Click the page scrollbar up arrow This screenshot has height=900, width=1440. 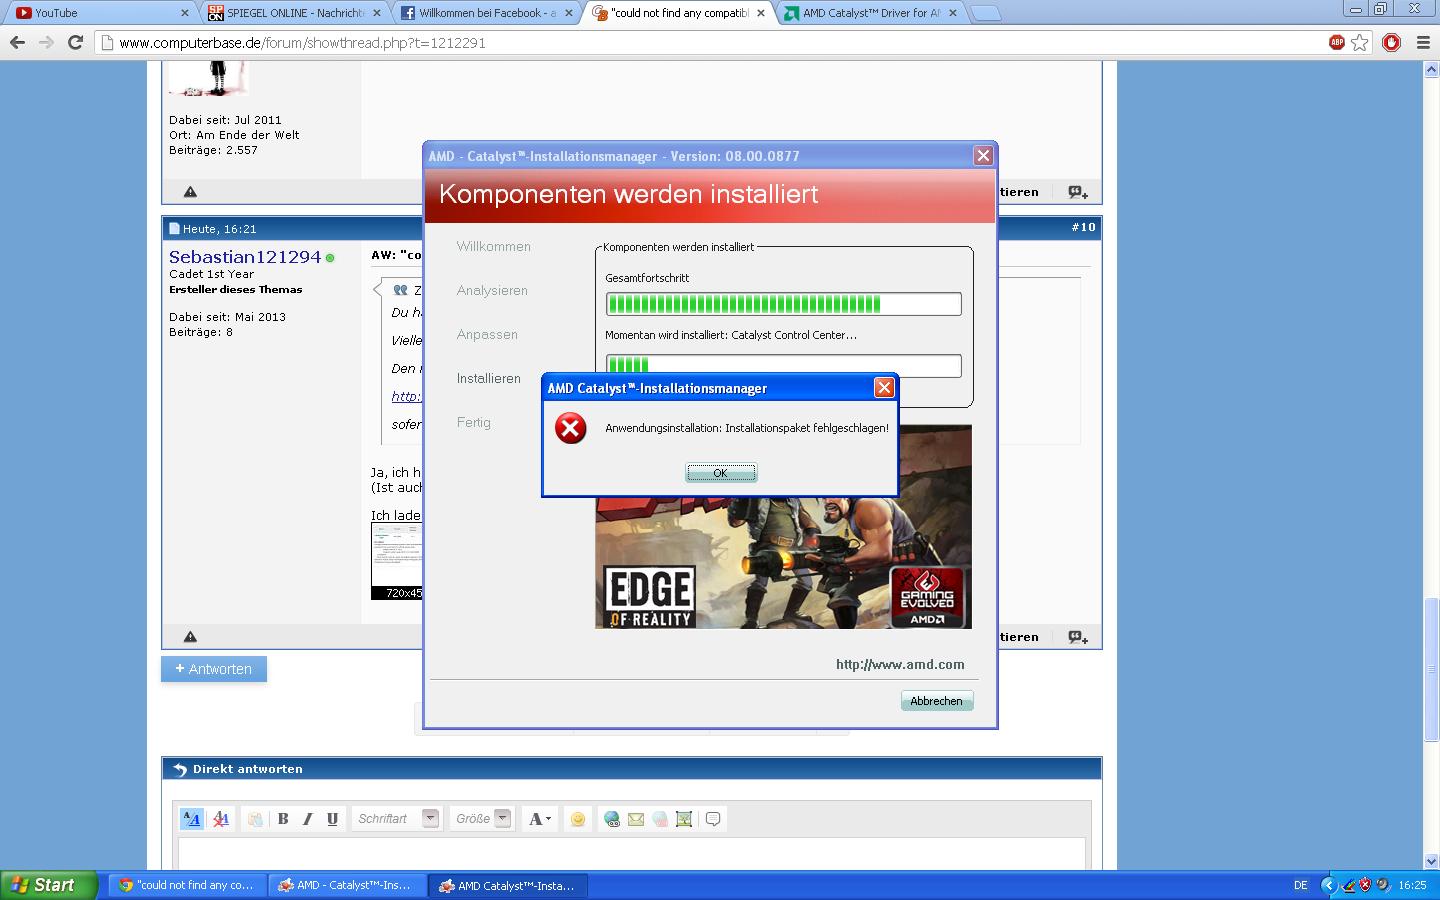pos(1431,69)
